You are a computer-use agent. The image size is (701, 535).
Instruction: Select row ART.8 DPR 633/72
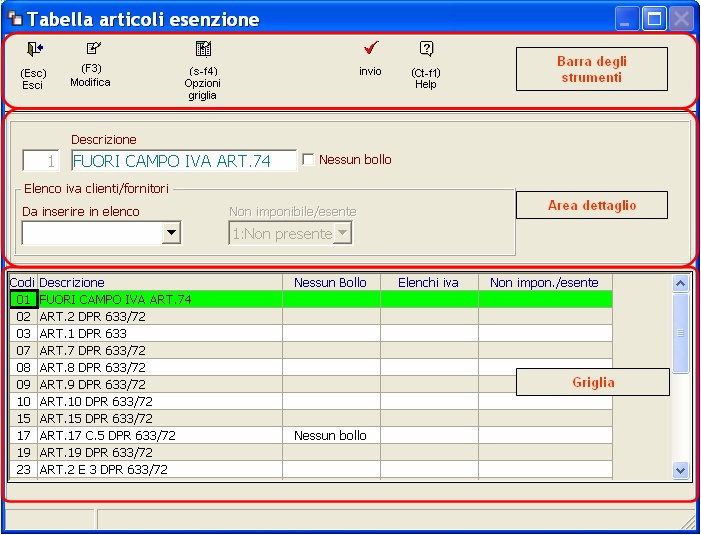(311, 367)
